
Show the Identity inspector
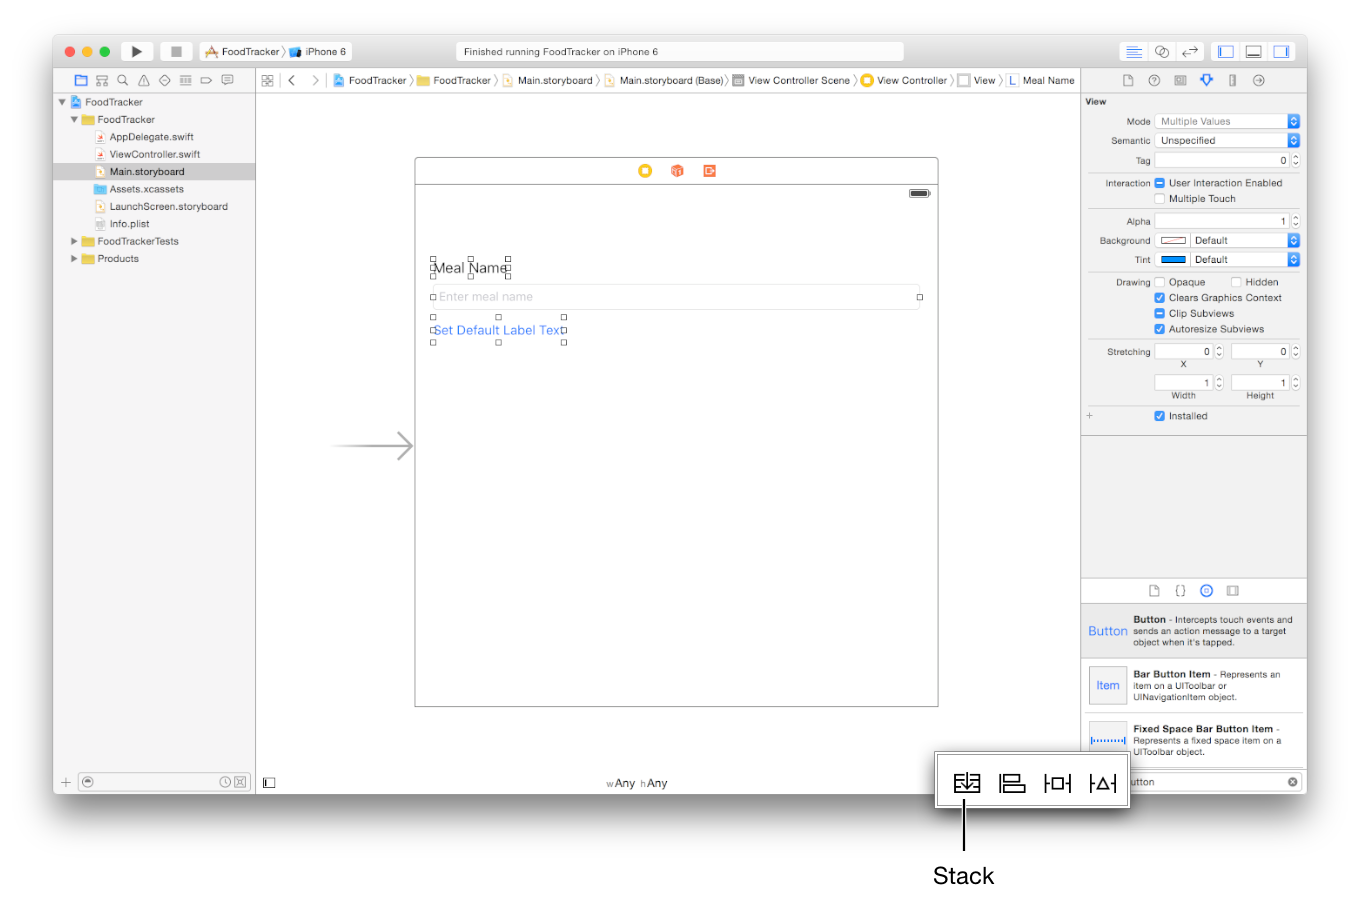(1180, 80)
